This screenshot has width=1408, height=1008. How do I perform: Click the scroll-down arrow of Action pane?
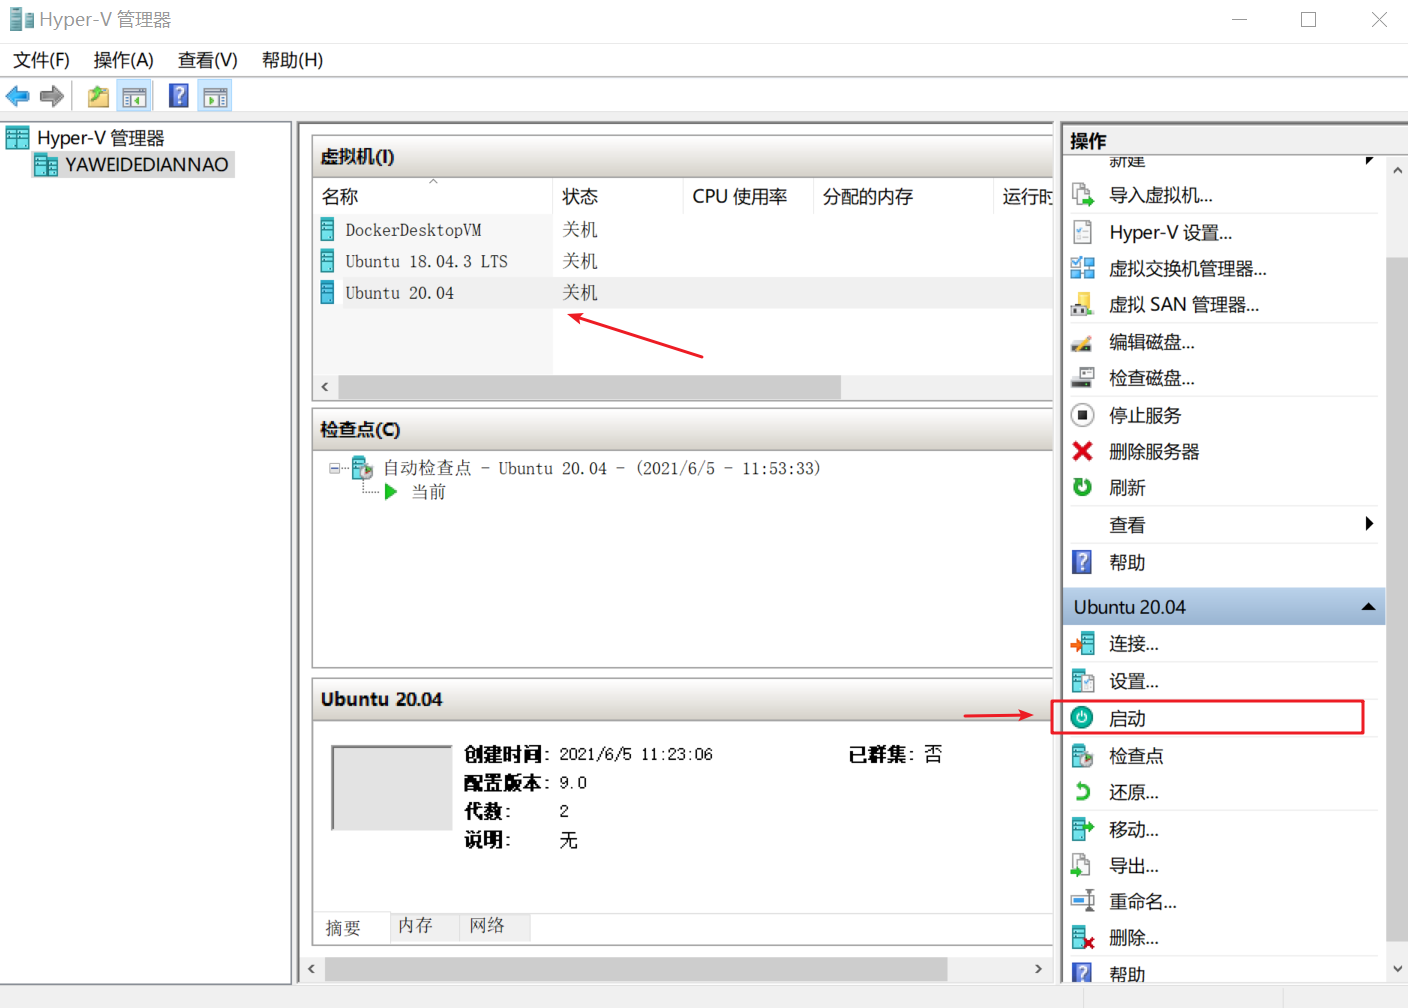tap(1397, 969)
